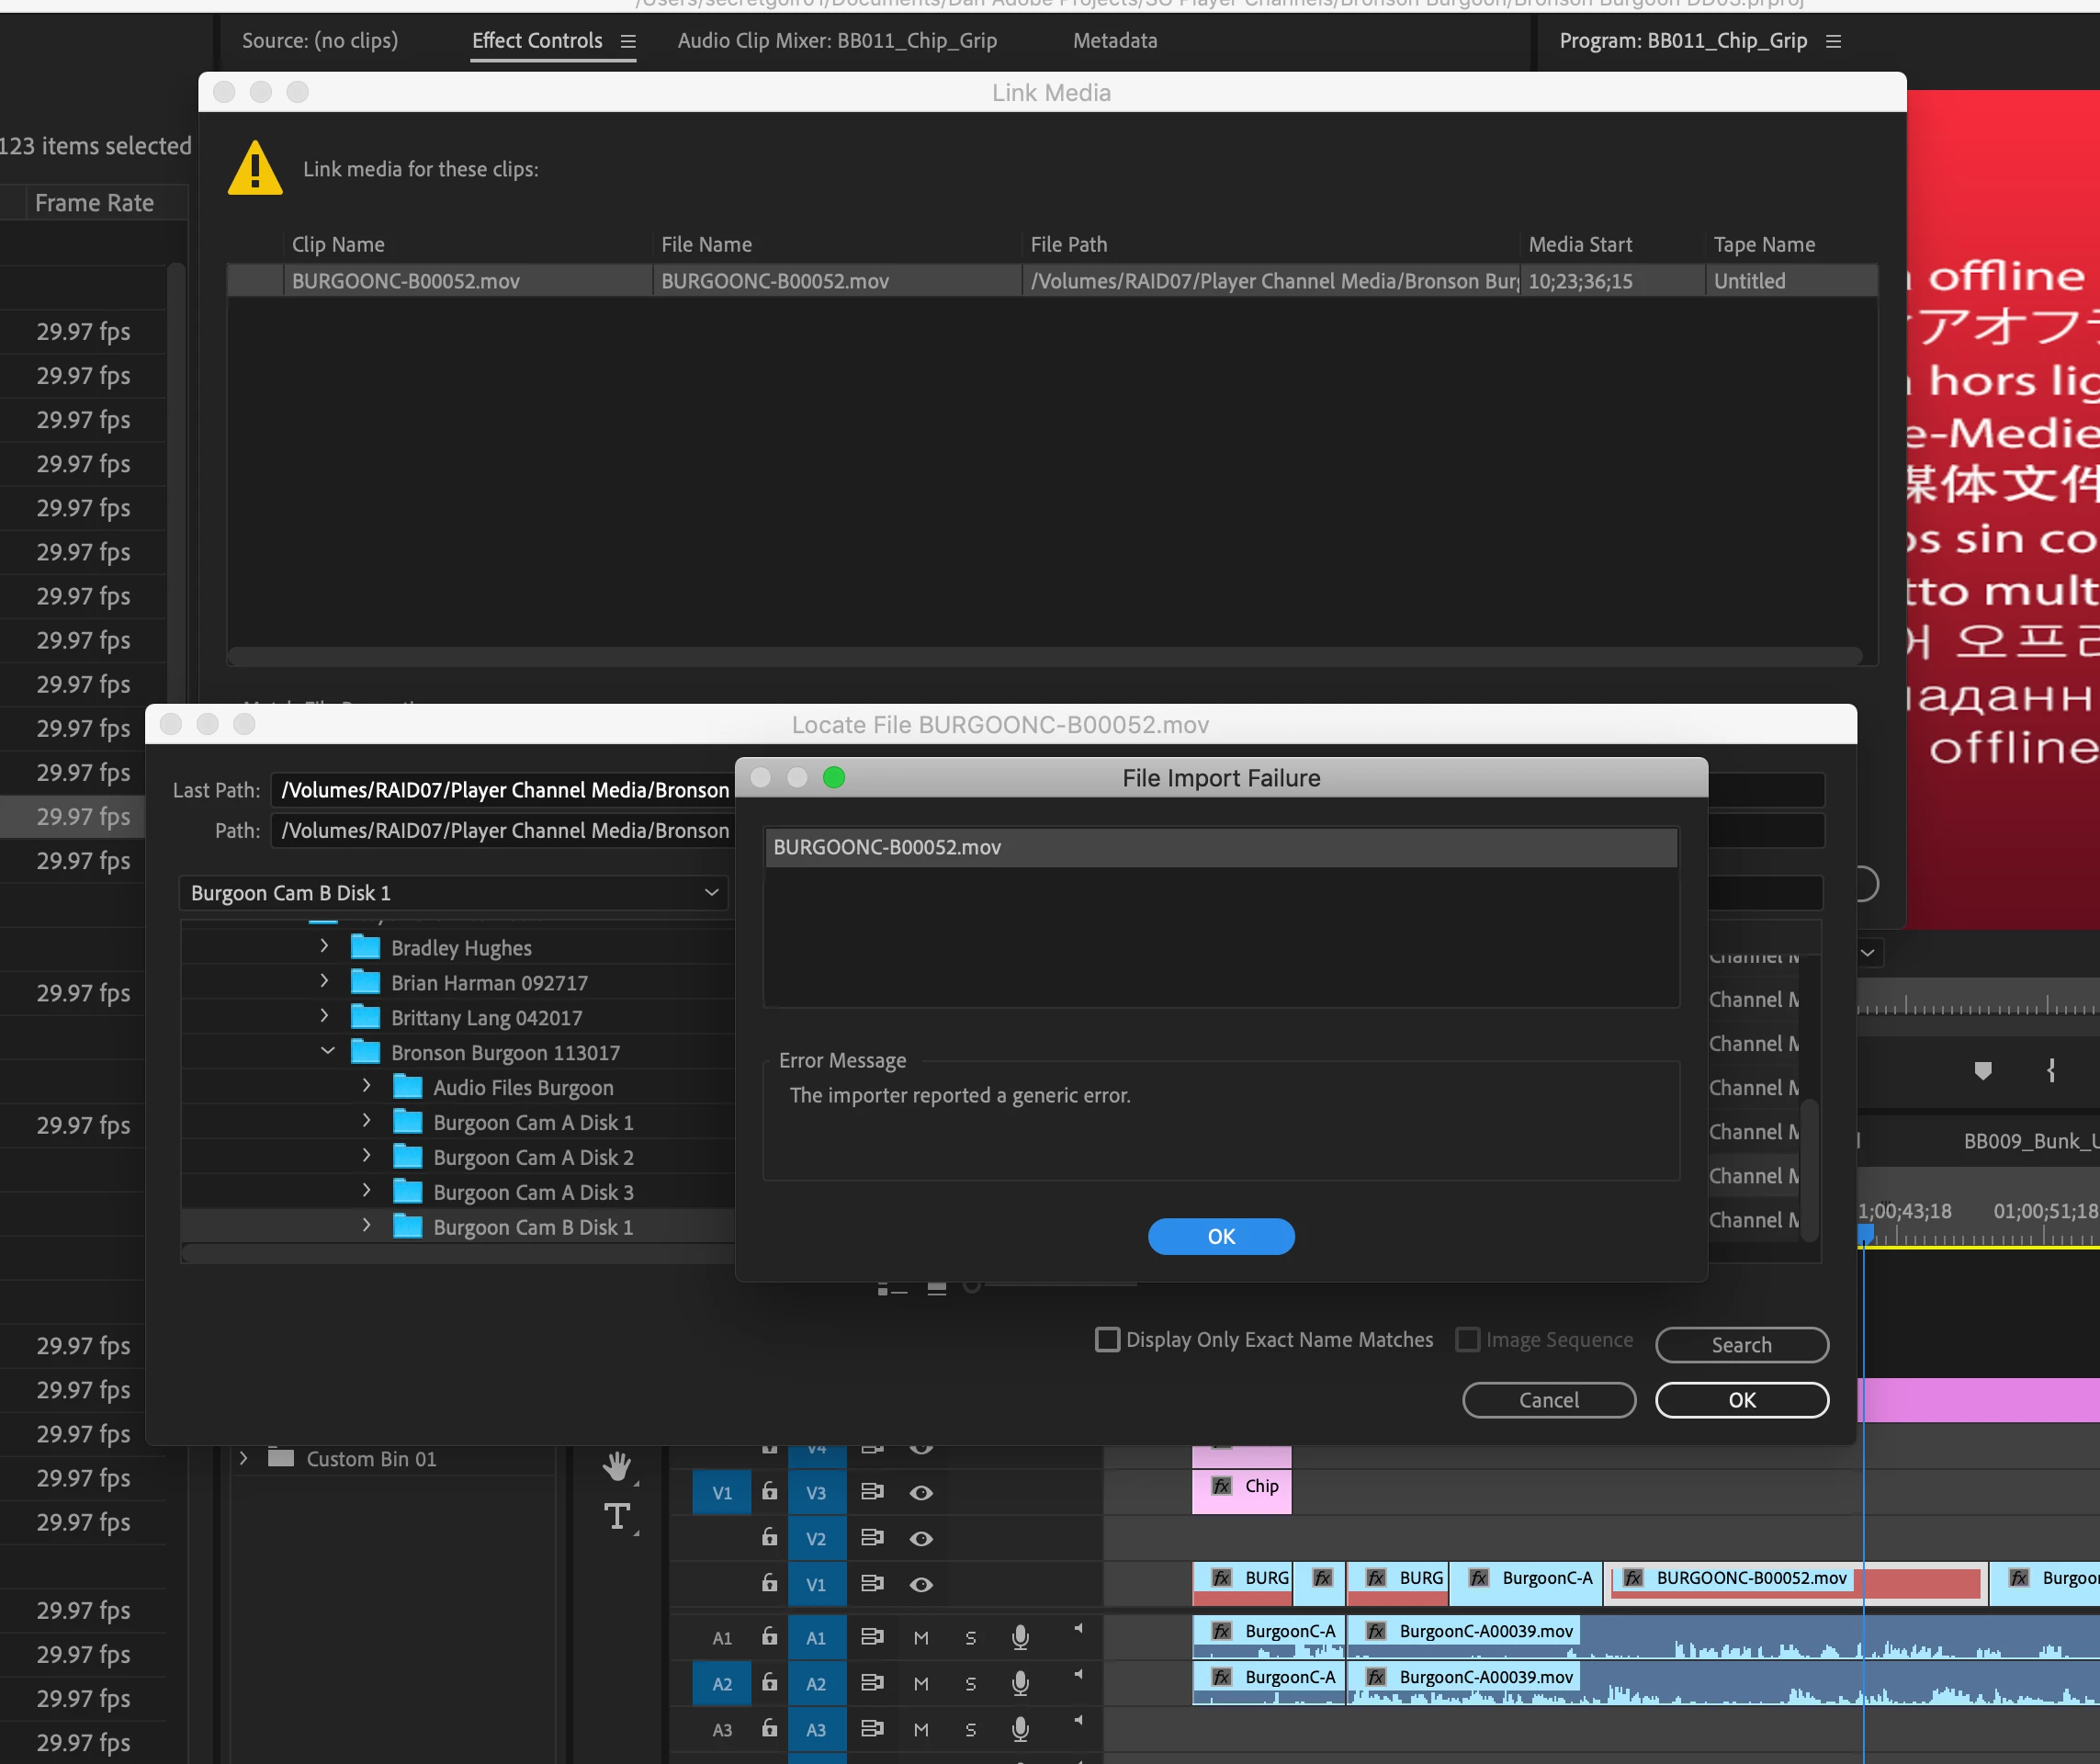2100x1764 pixels.
Task: Solo audio track A3
Action: pyautogui.click(x=970, y=1729)
